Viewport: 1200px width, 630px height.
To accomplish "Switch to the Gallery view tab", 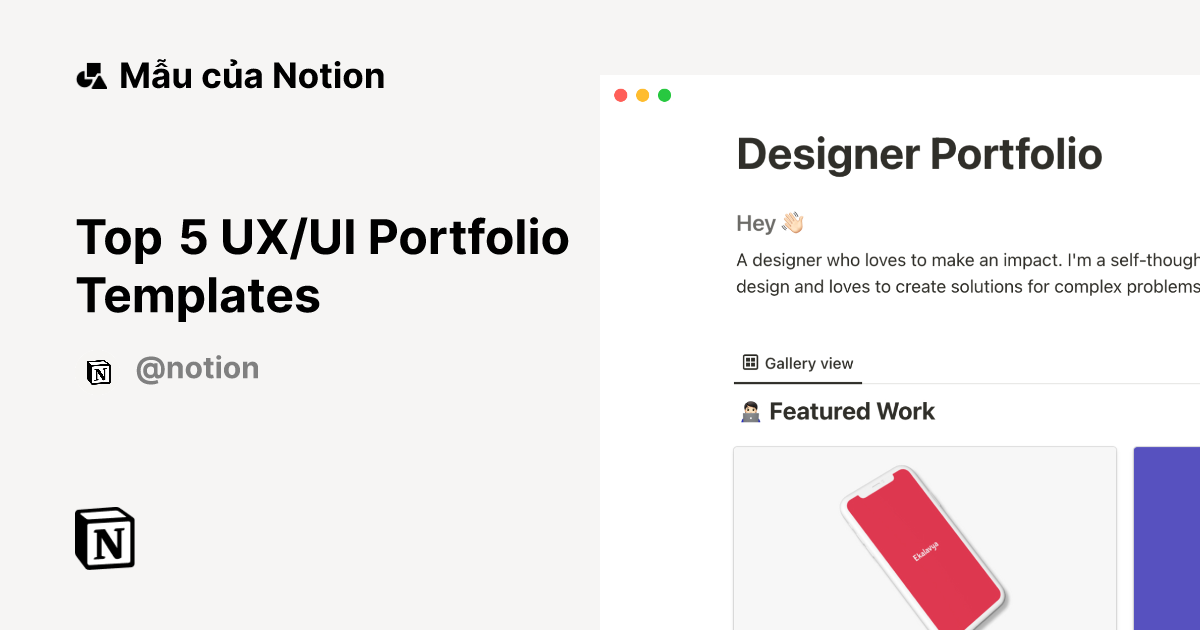I will [797, 362].
